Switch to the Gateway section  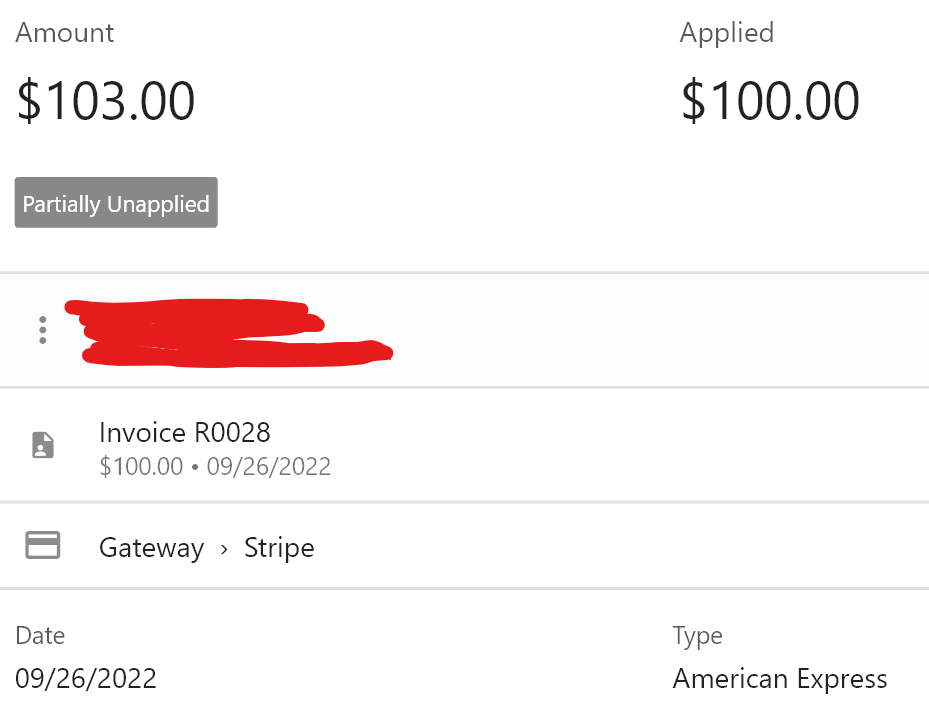(x=151, y=547)
